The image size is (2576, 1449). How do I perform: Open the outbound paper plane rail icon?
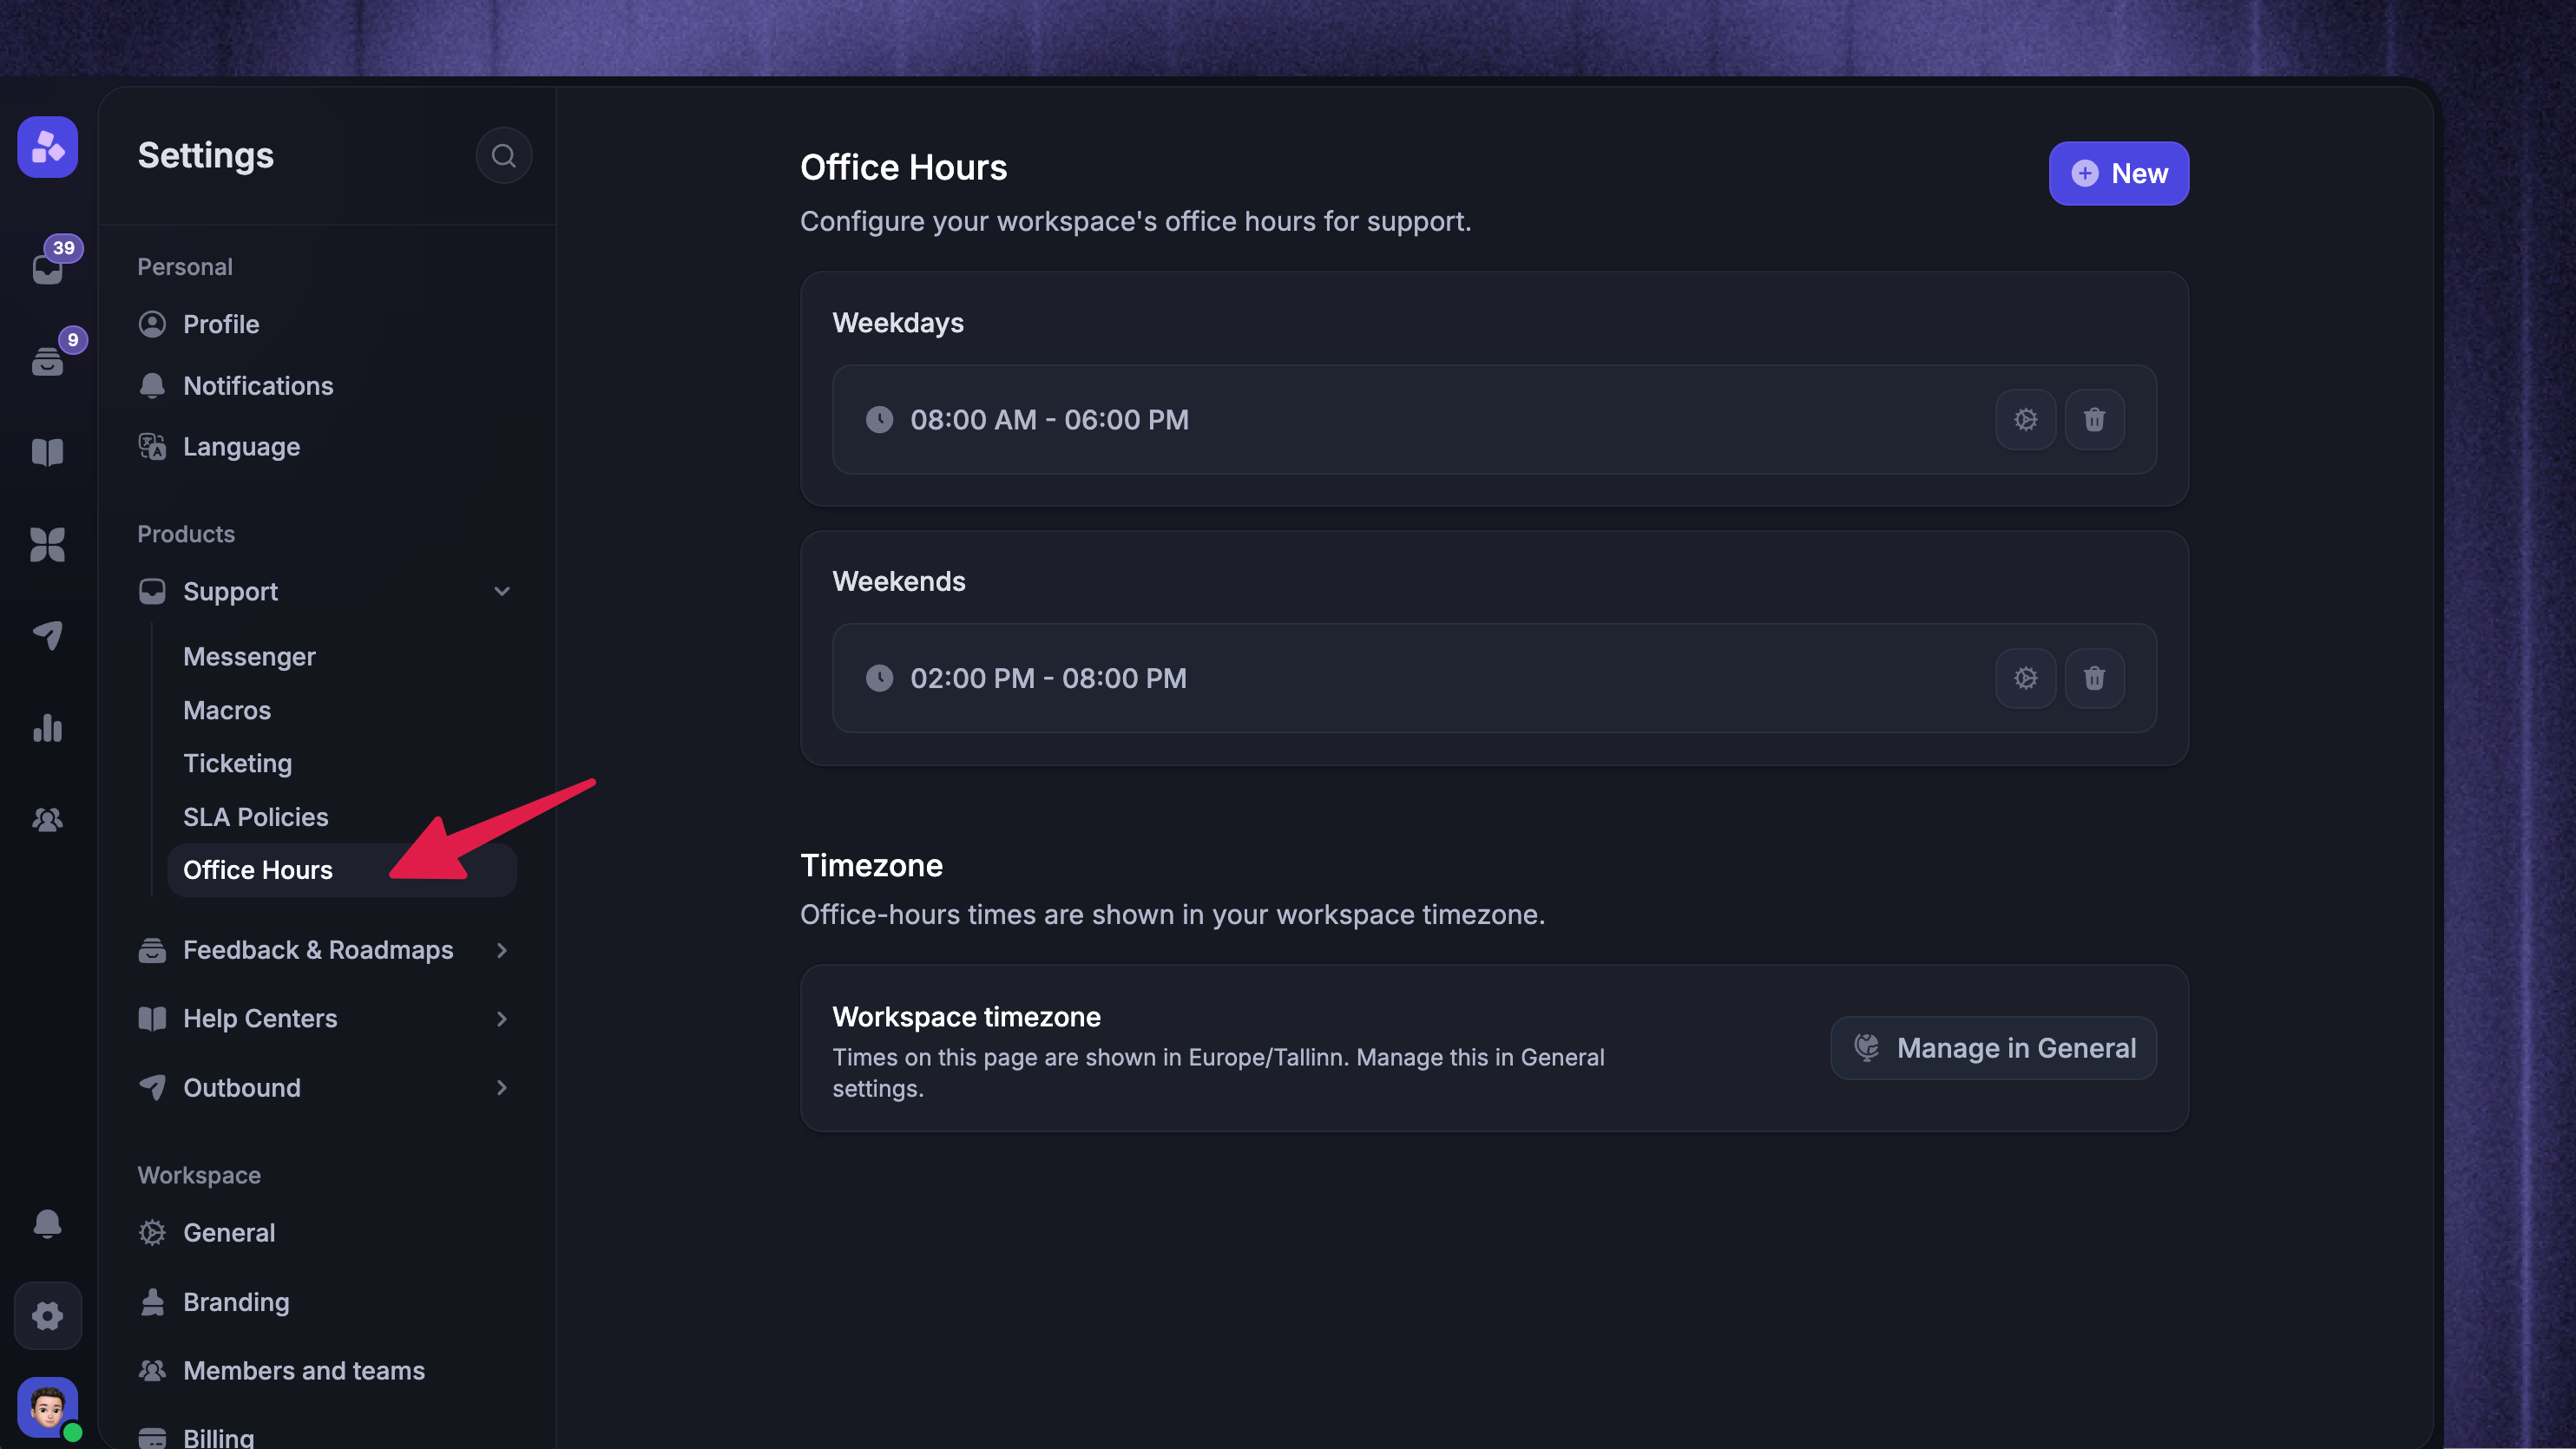[48, 635]
